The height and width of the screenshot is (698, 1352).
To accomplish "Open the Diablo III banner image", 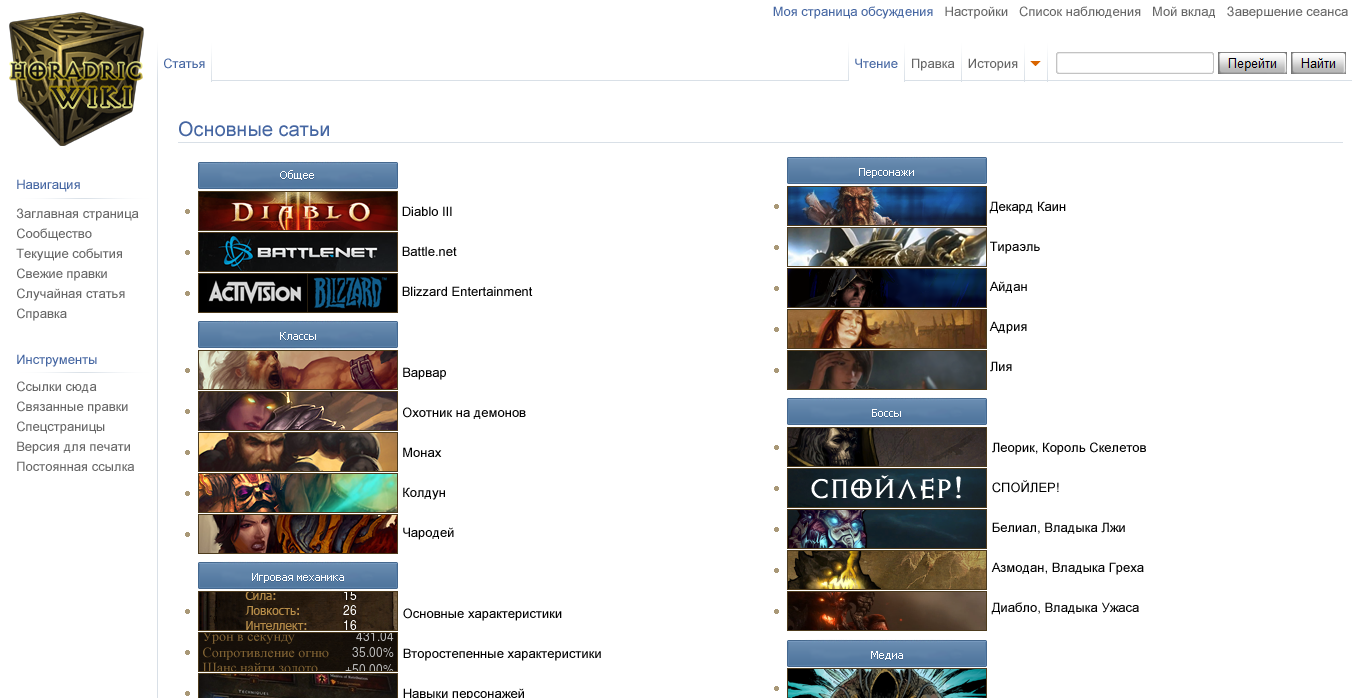I will click(x=298, y=211).
